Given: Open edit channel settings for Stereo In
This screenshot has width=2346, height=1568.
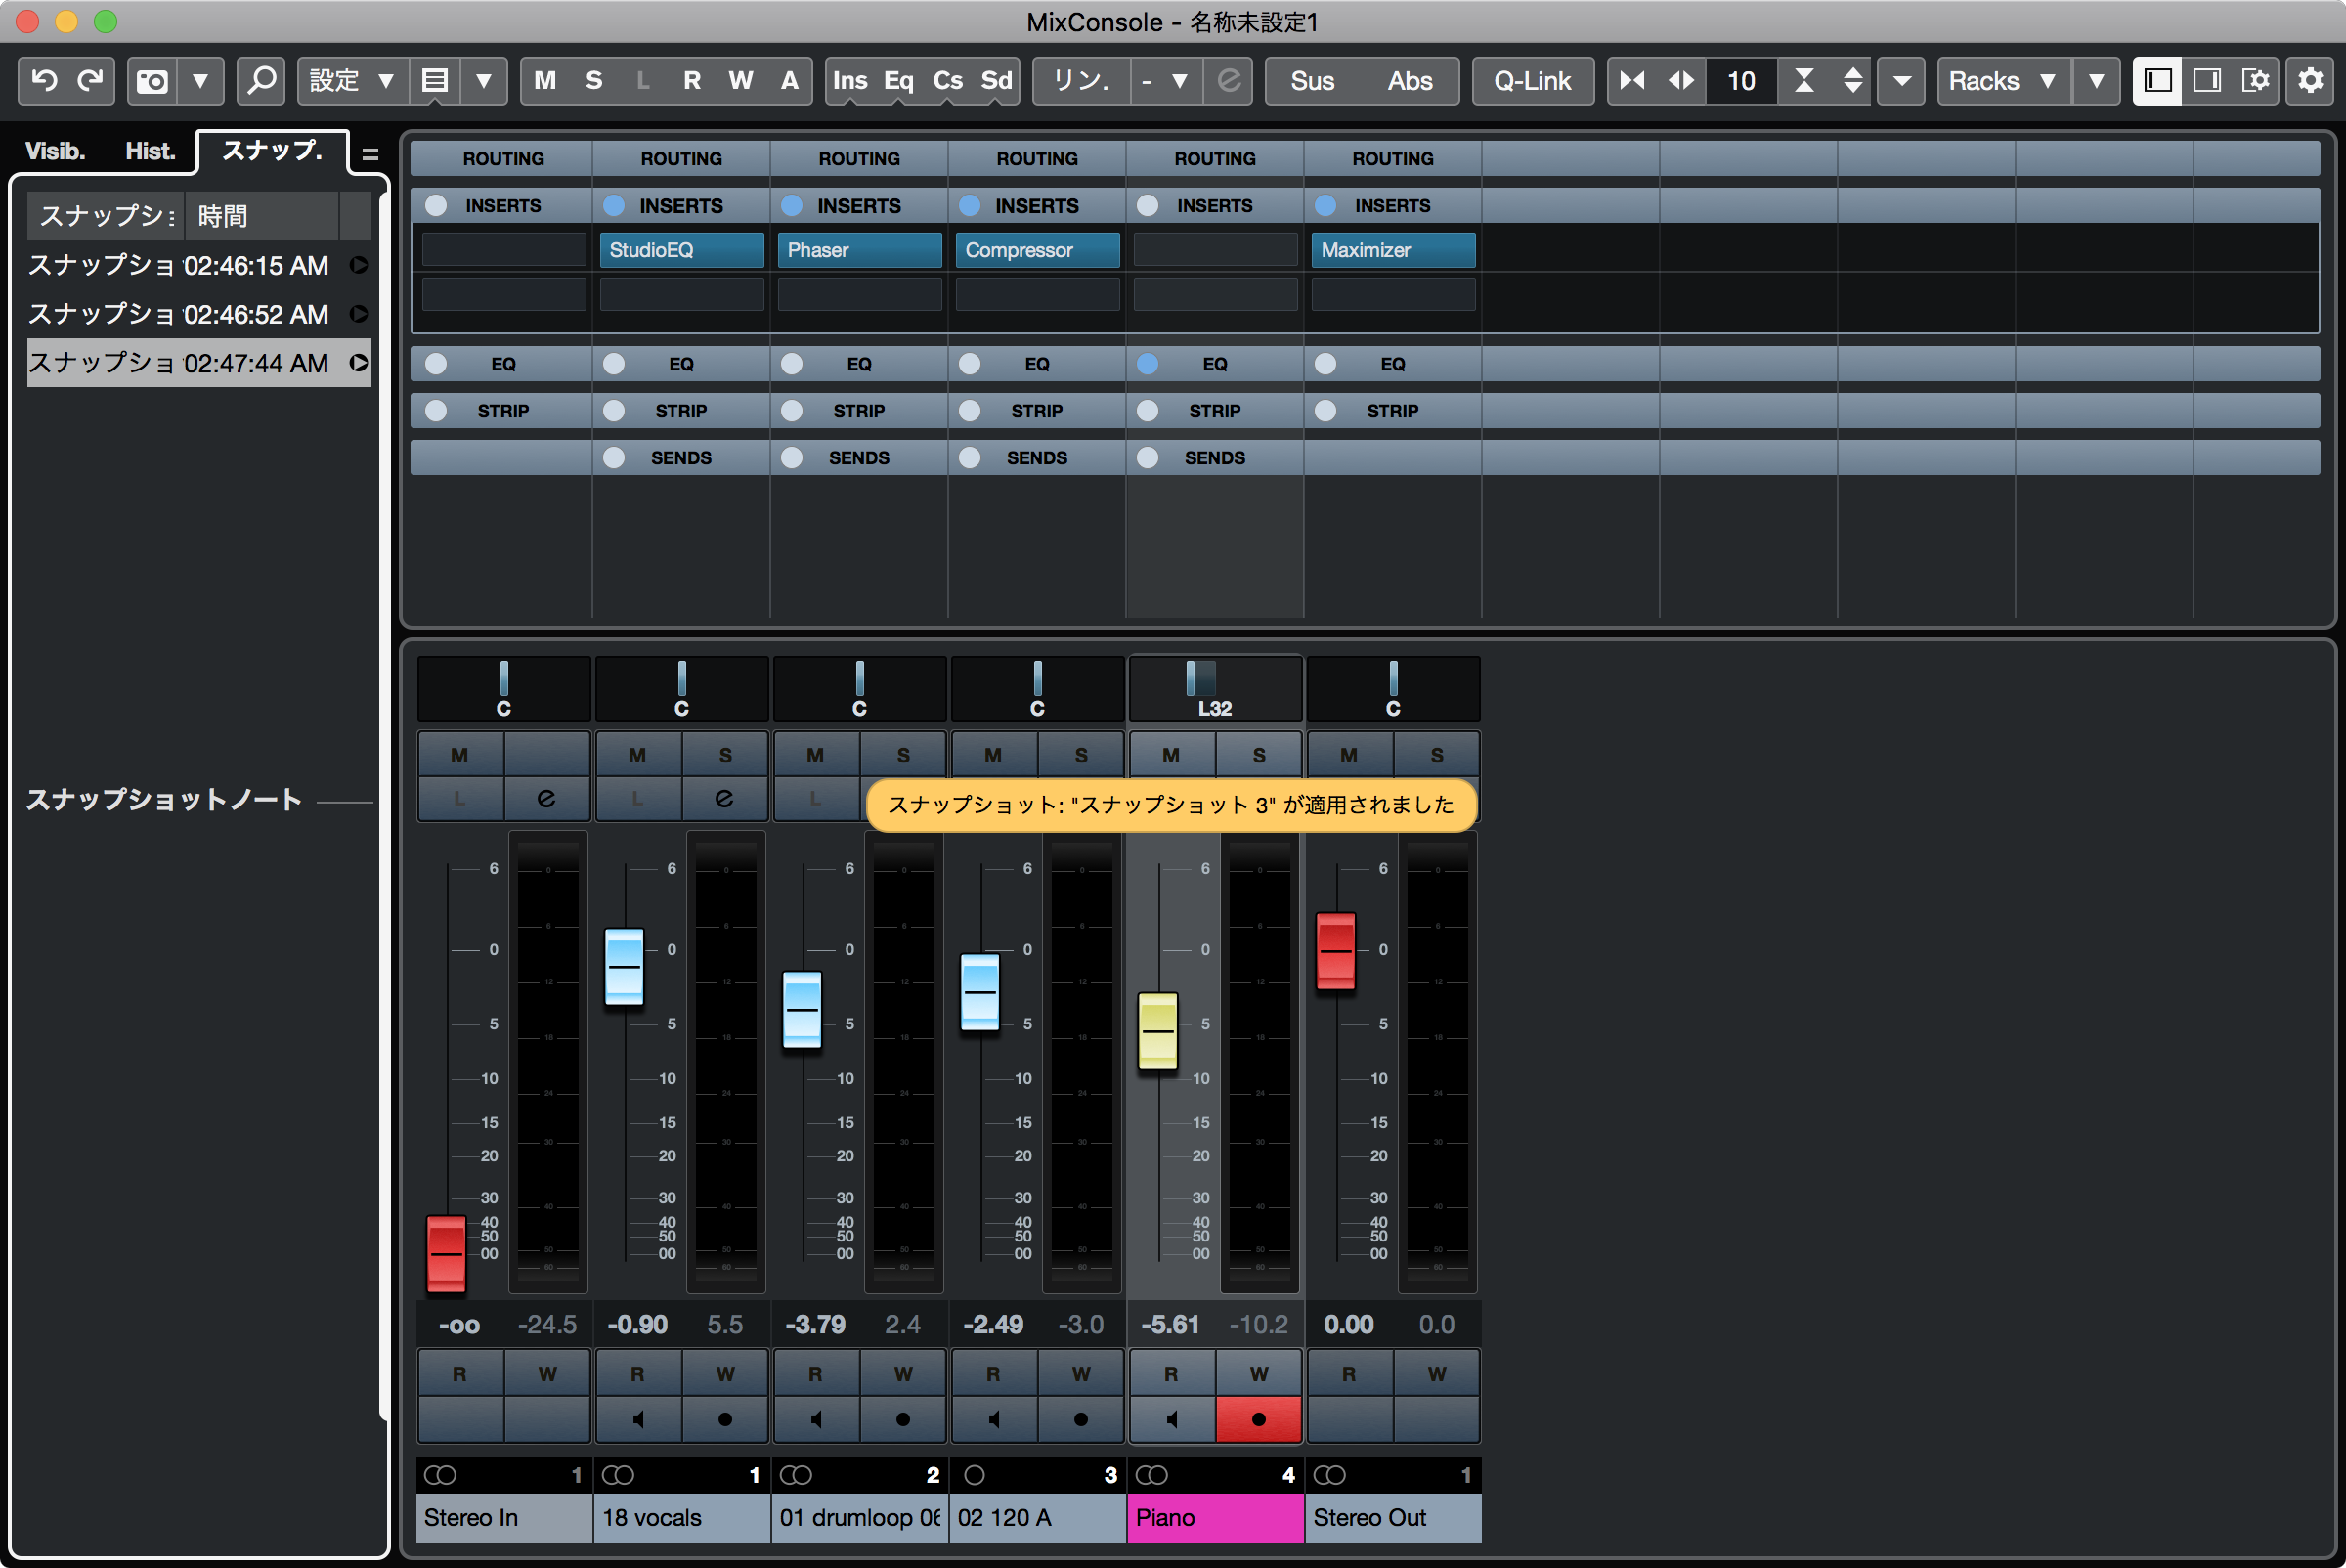Looking at the screenshot, I should pos(546,798).
